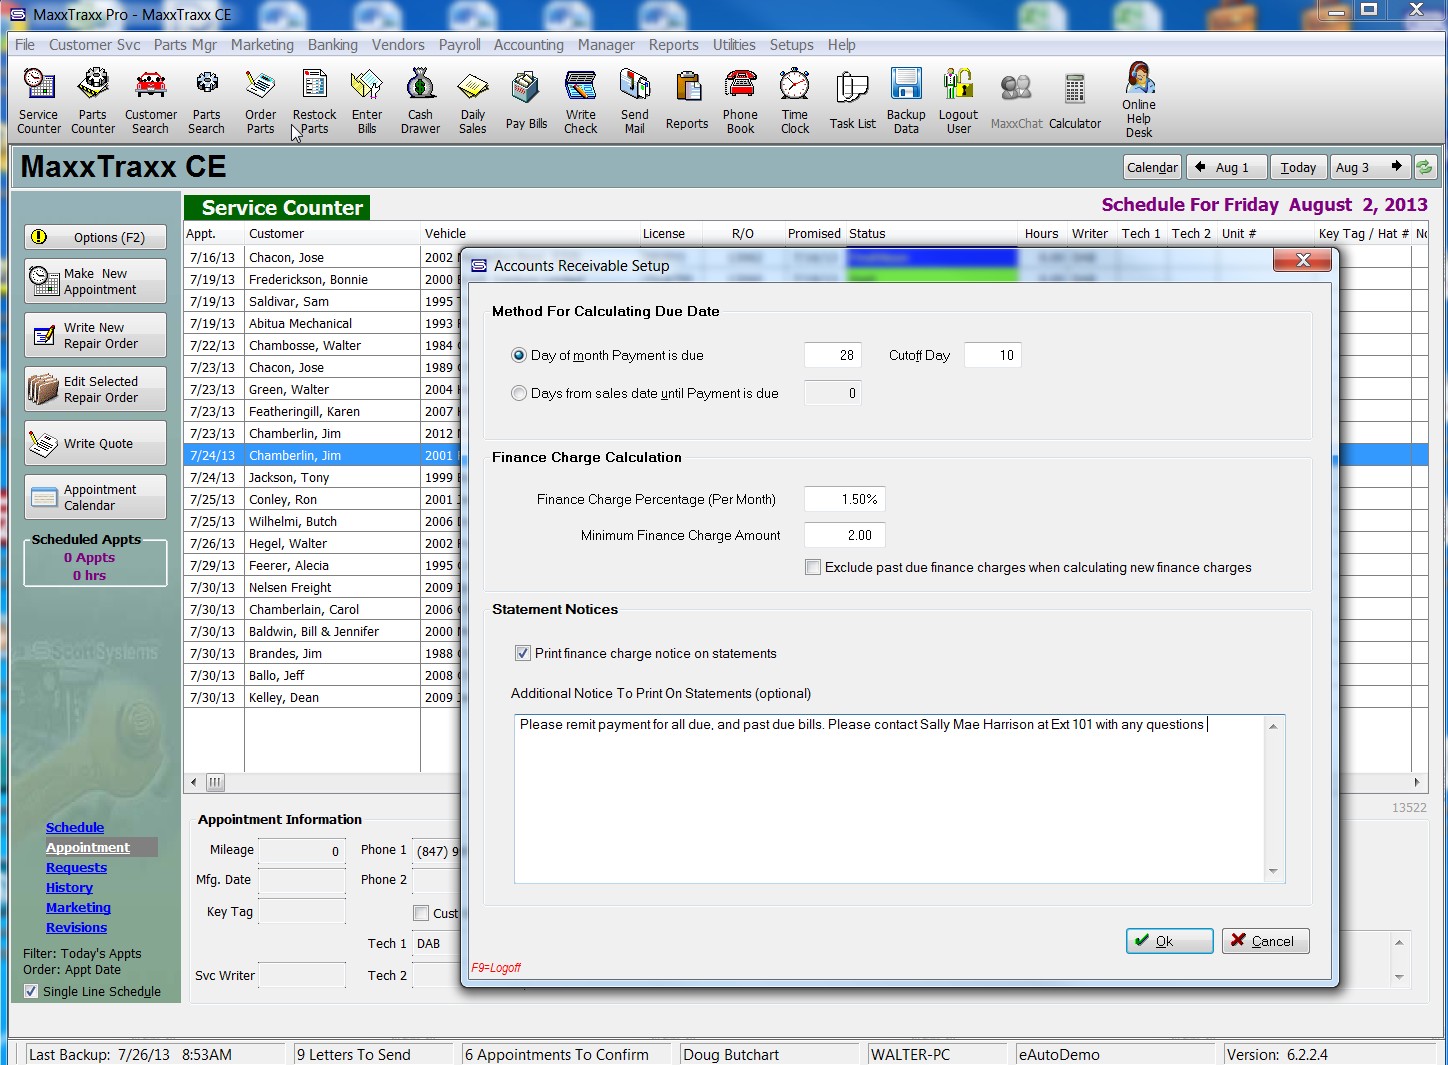Viewport: 1448px width, 1065px height.
Task: Click the day of month due field
Action: point(832,355)
